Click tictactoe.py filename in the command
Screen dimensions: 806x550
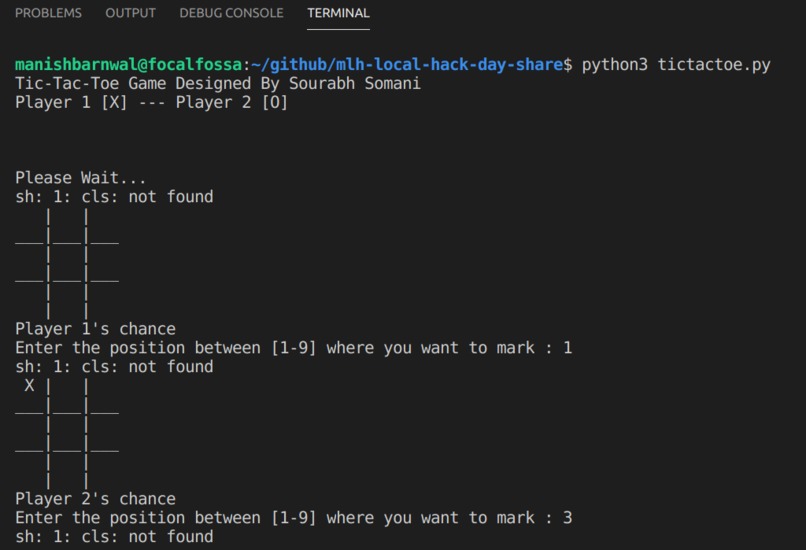714,65
